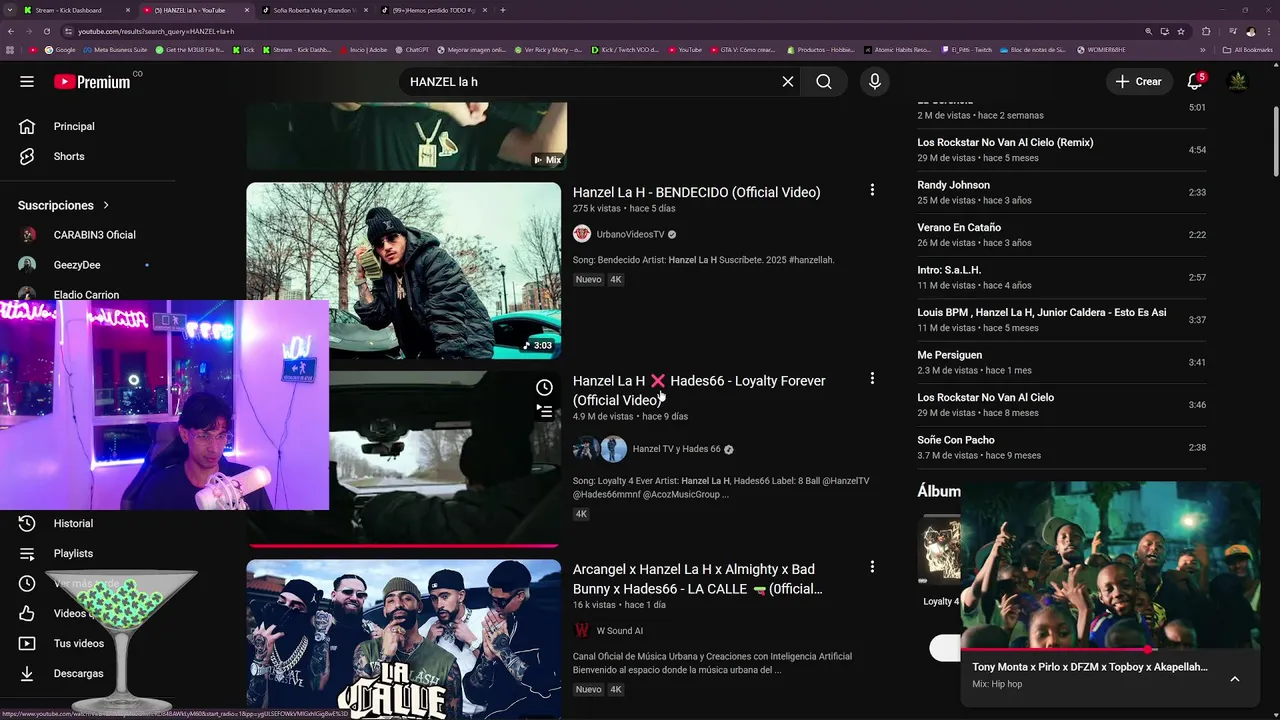Bookmark this page with the star
The height and width of the screenshot is (720, 1280).
1181,31
